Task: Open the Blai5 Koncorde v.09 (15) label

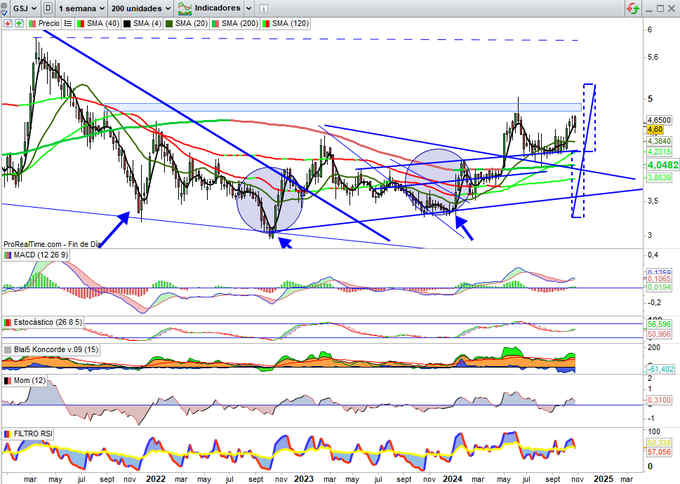Action: click(56, 349)
